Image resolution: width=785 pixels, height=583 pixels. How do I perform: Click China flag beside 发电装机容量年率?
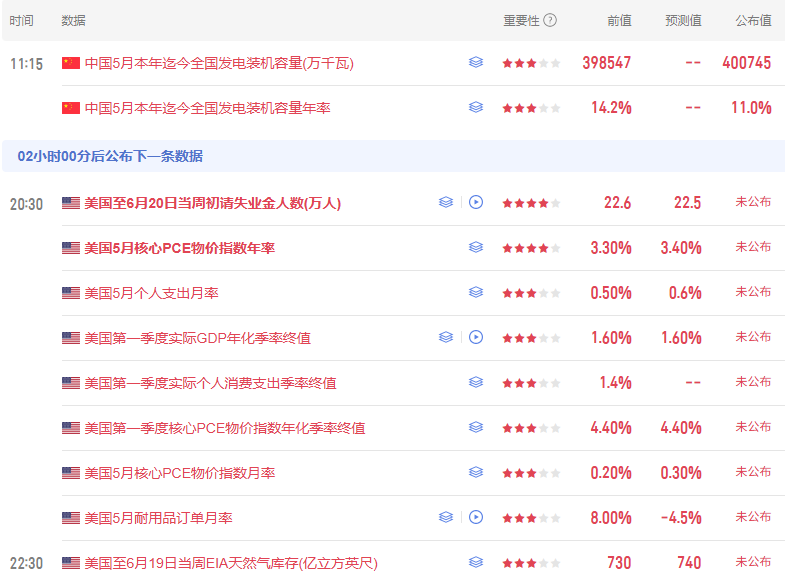[71, 108]
